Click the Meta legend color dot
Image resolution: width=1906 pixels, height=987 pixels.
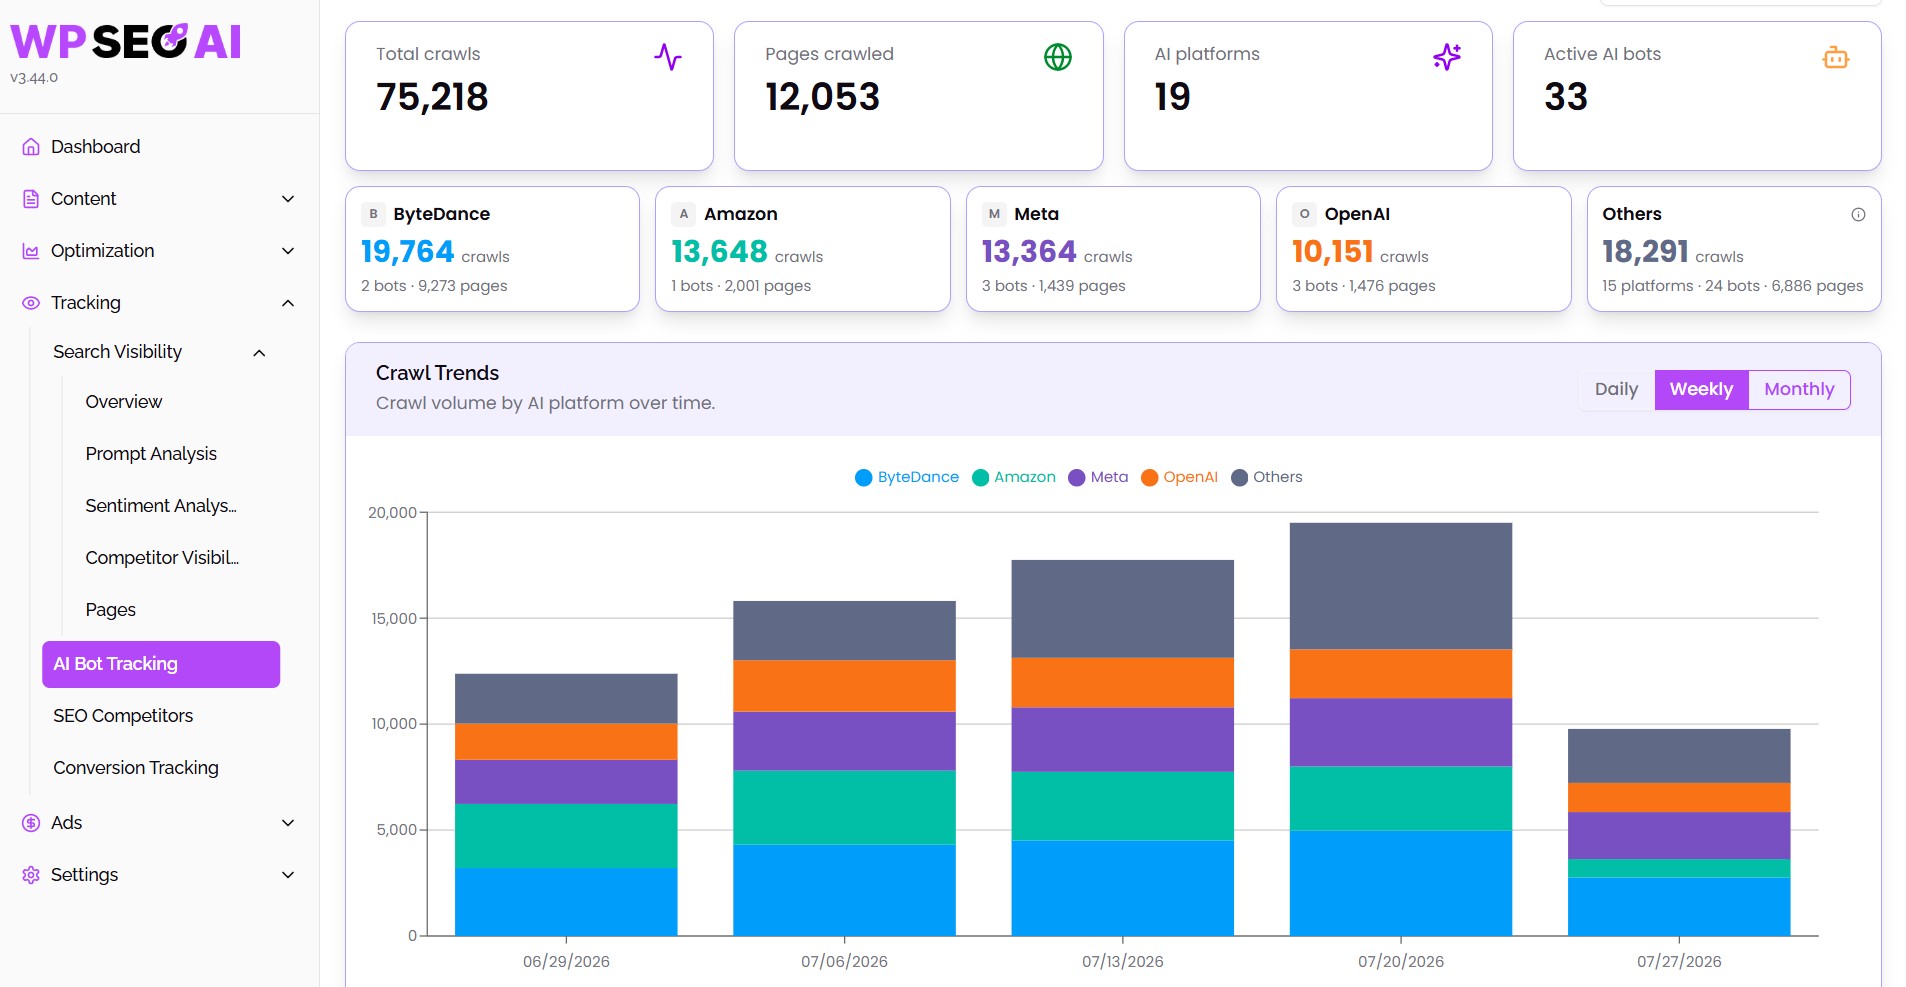click(x=1077, y=478)
